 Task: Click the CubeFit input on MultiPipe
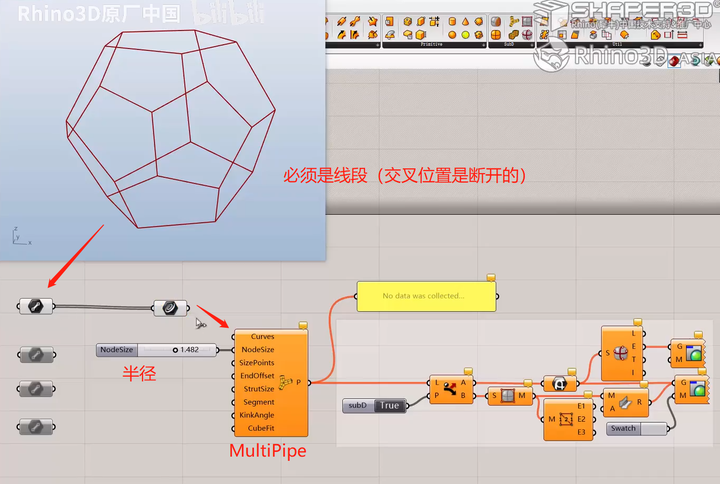[x=261, y=428]
